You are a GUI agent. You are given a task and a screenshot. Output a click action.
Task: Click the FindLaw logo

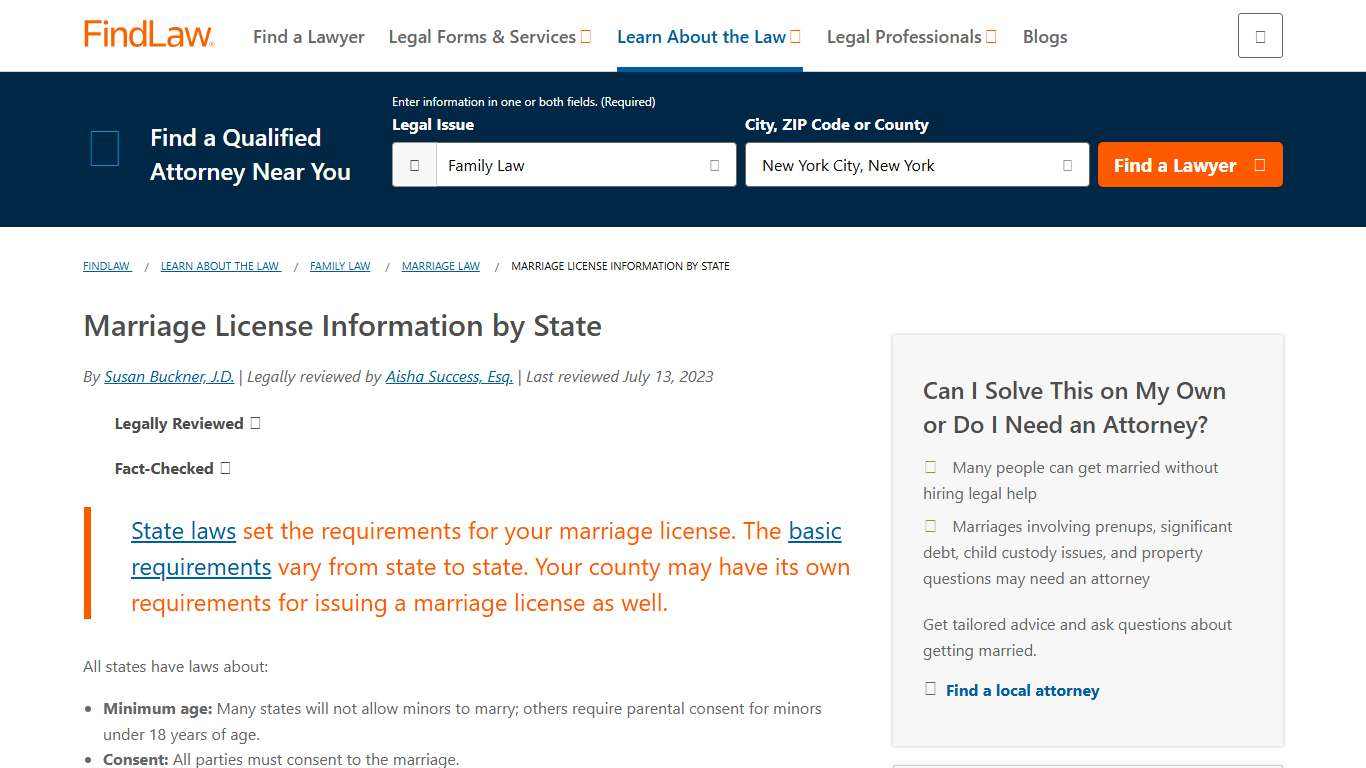pyautogui.click(x=148, y=33)
